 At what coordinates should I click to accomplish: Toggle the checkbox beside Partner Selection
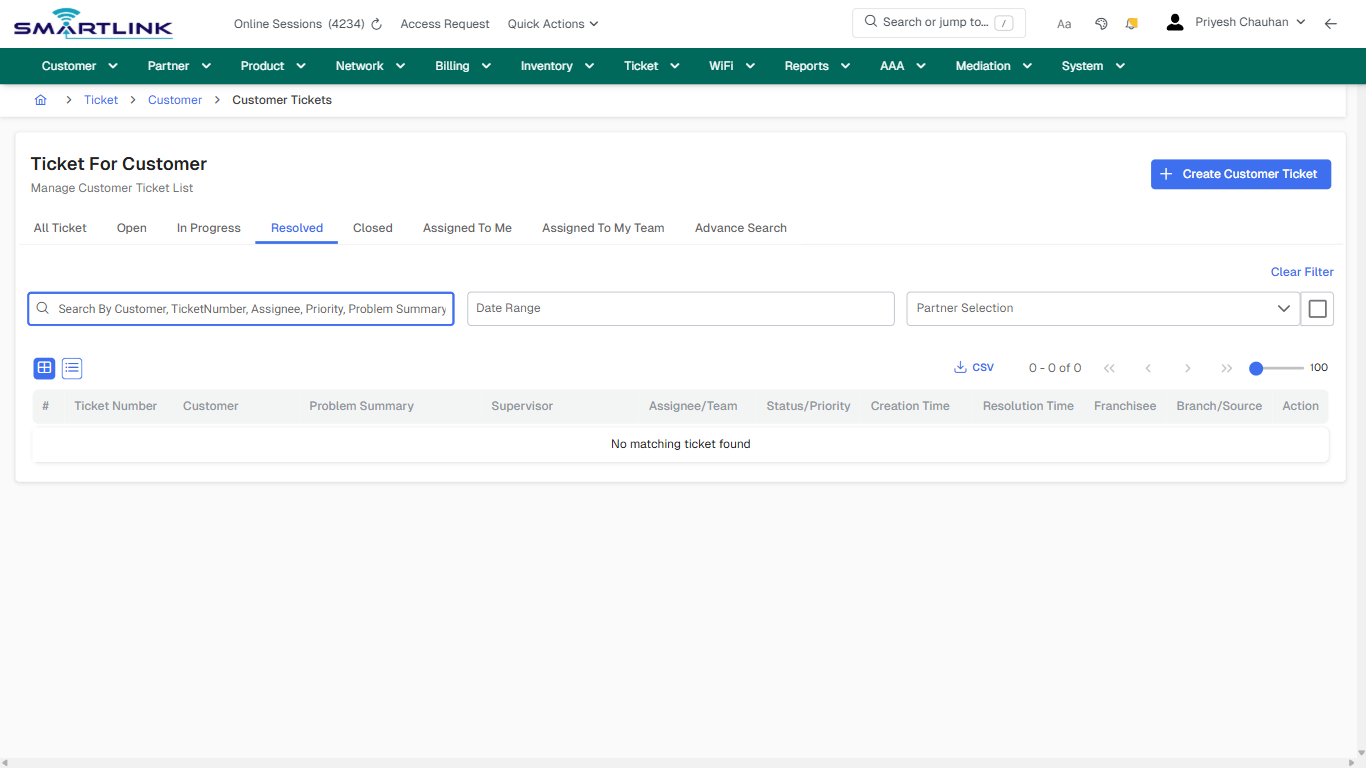[1317, 308]
